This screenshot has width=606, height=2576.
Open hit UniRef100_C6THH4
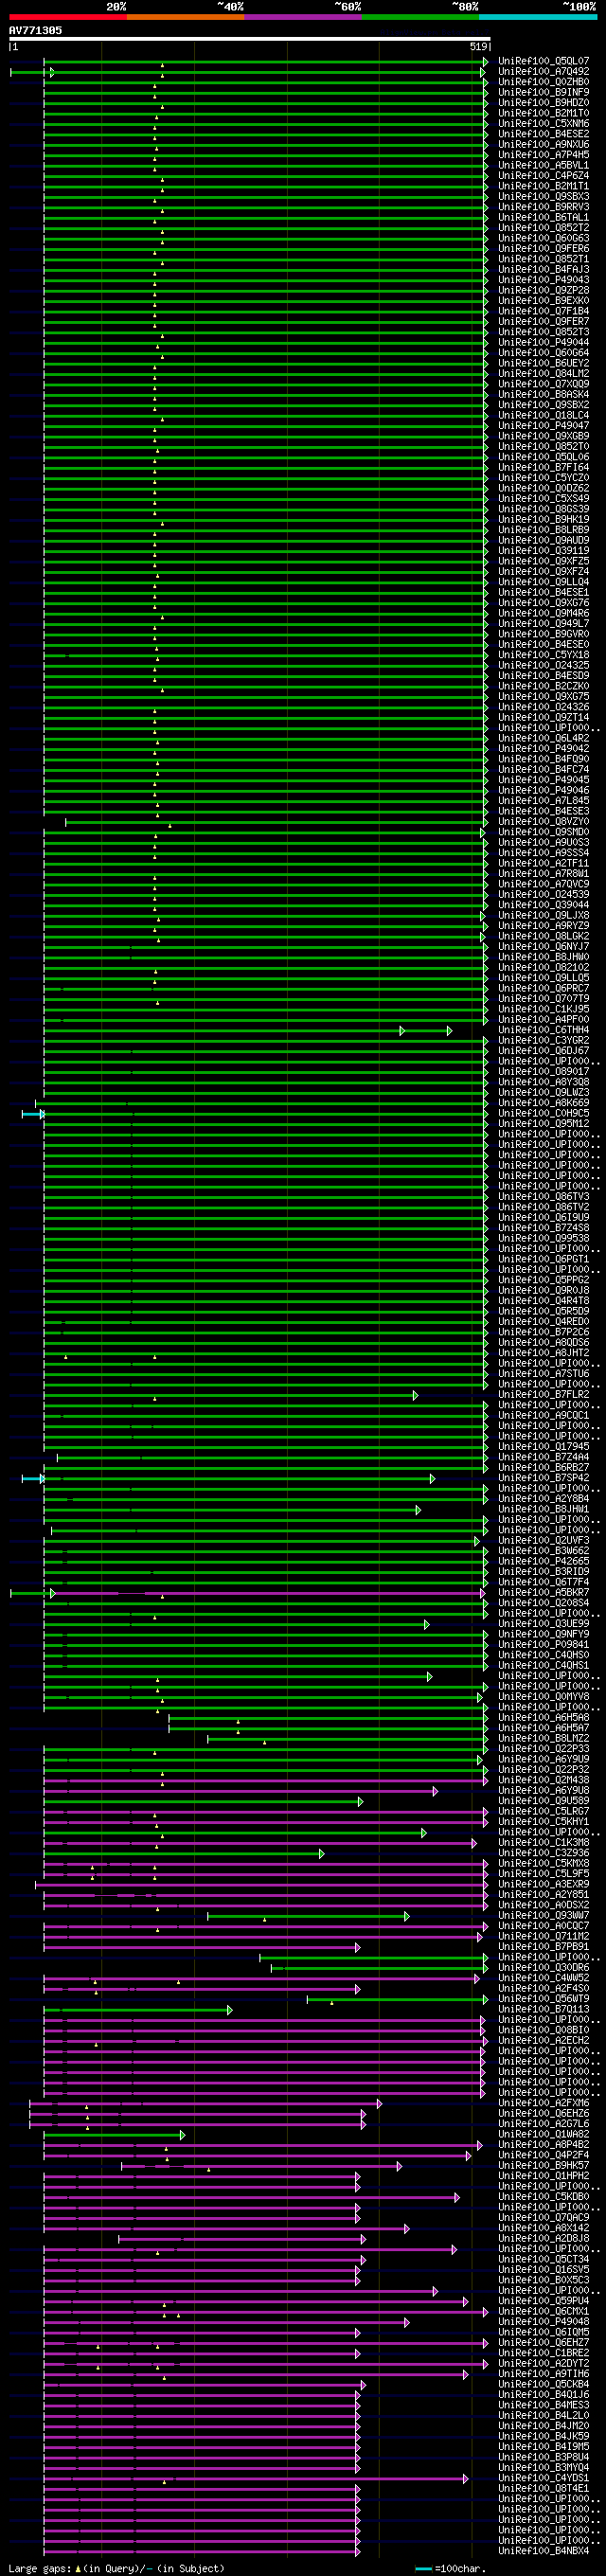tap(544, 1030)
